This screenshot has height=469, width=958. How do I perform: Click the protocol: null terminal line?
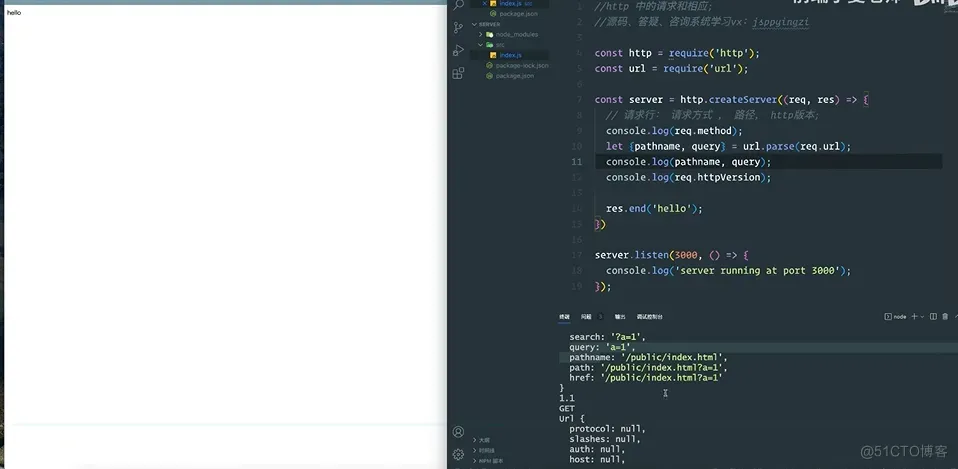click(x=607, y=429)
